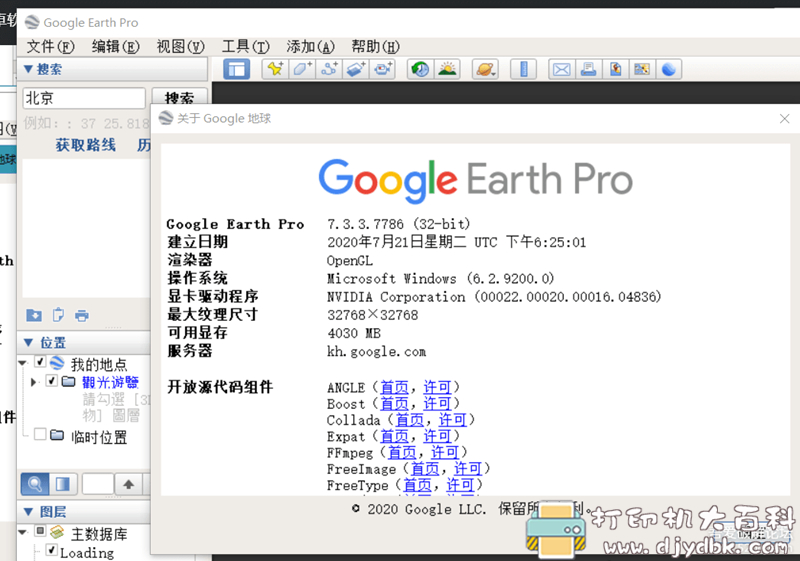Add a placemark with the pushpin icon

coord(276,69)
